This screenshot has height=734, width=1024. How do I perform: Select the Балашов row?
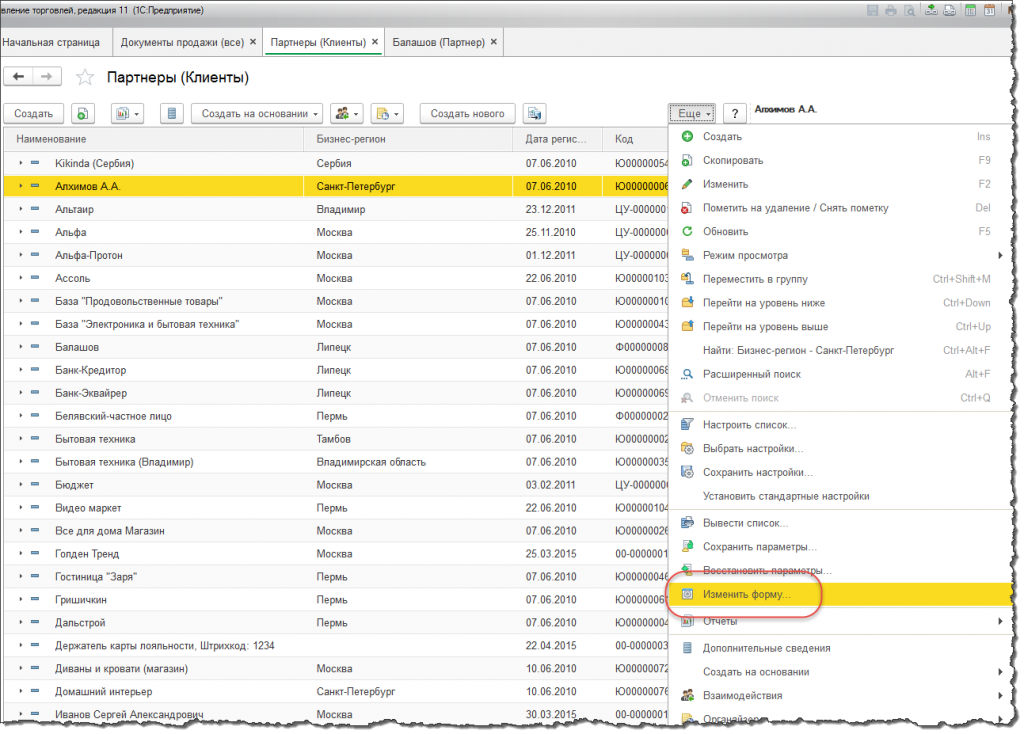336,347
